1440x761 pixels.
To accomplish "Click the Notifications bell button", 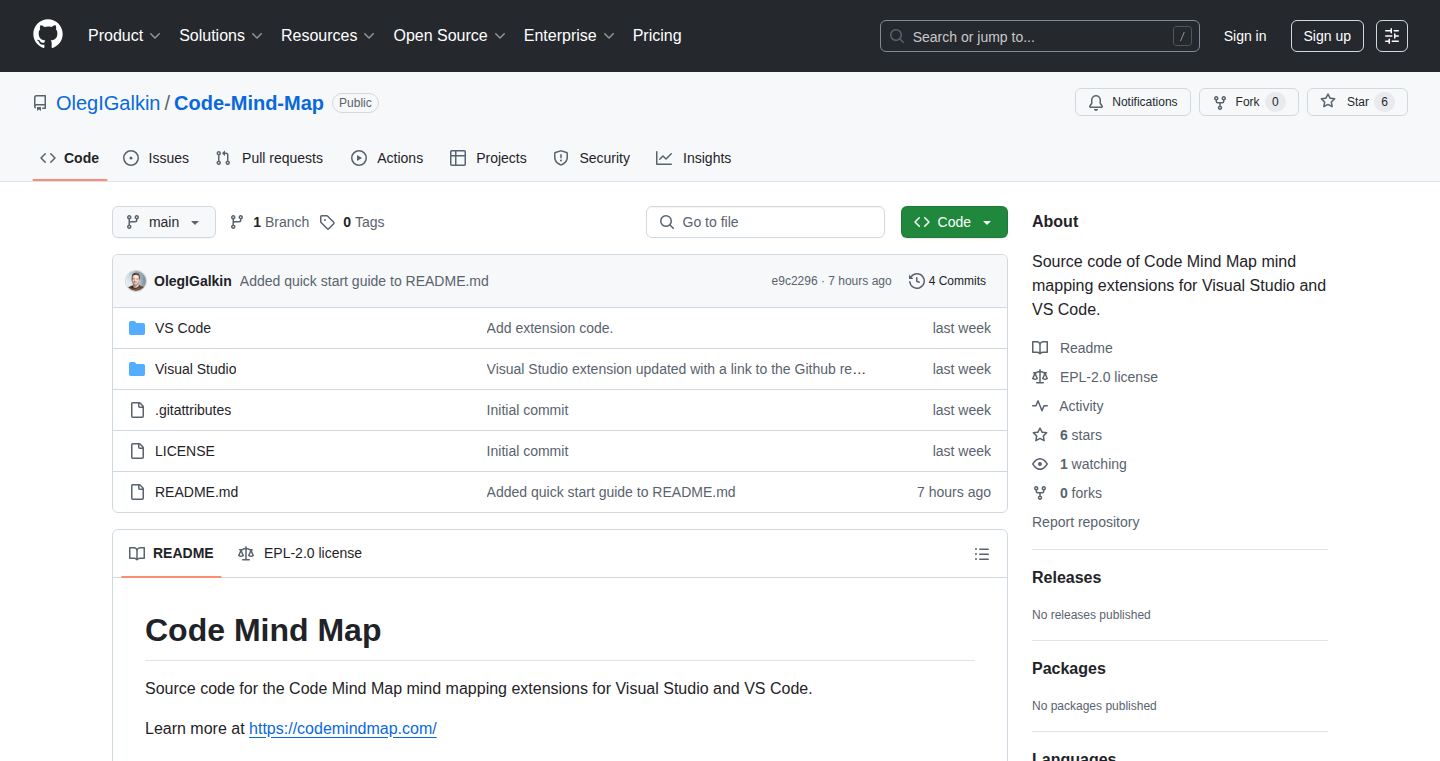I will [1133, 102].
